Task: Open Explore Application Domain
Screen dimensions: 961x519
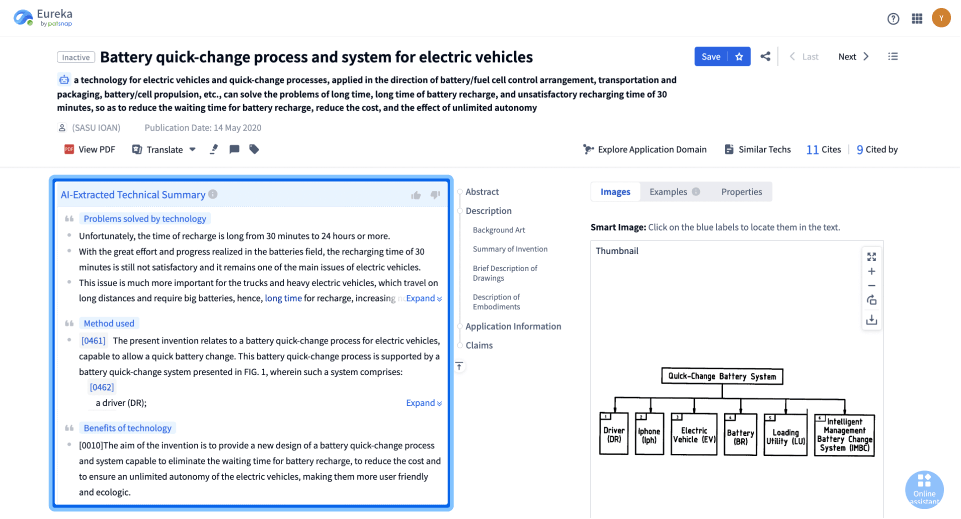Action: point(645,150)
